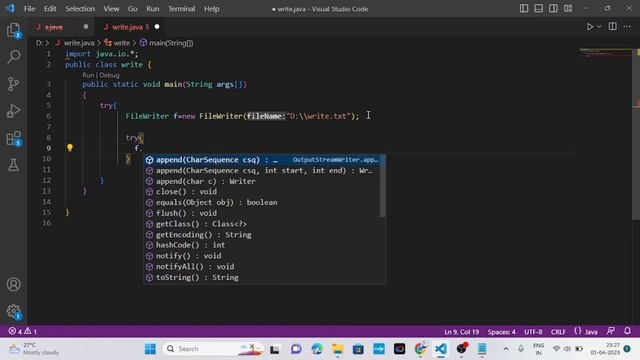The height and width of the screenshot is (360, 640).
Task: Click the Debug CodeLens above main
Action: [x=109, y=75]
